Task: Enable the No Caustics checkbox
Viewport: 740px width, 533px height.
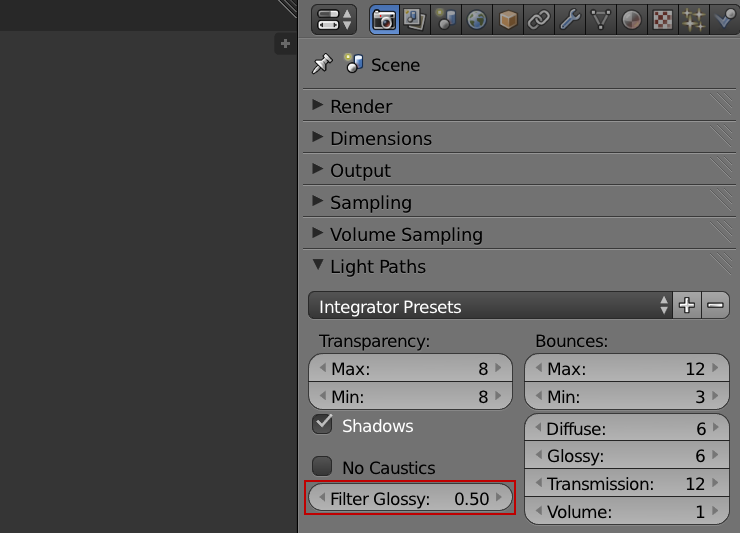Action: 322,466
